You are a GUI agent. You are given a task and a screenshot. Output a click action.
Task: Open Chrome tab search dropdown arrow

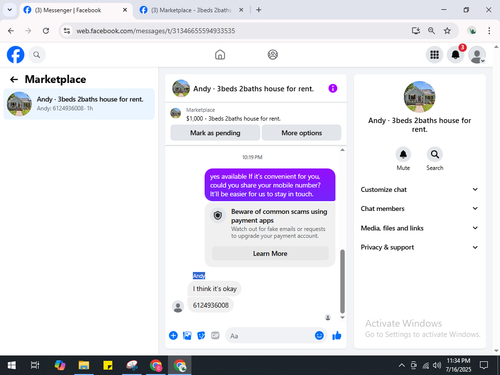pyautogui.click(x=10, y=10)
